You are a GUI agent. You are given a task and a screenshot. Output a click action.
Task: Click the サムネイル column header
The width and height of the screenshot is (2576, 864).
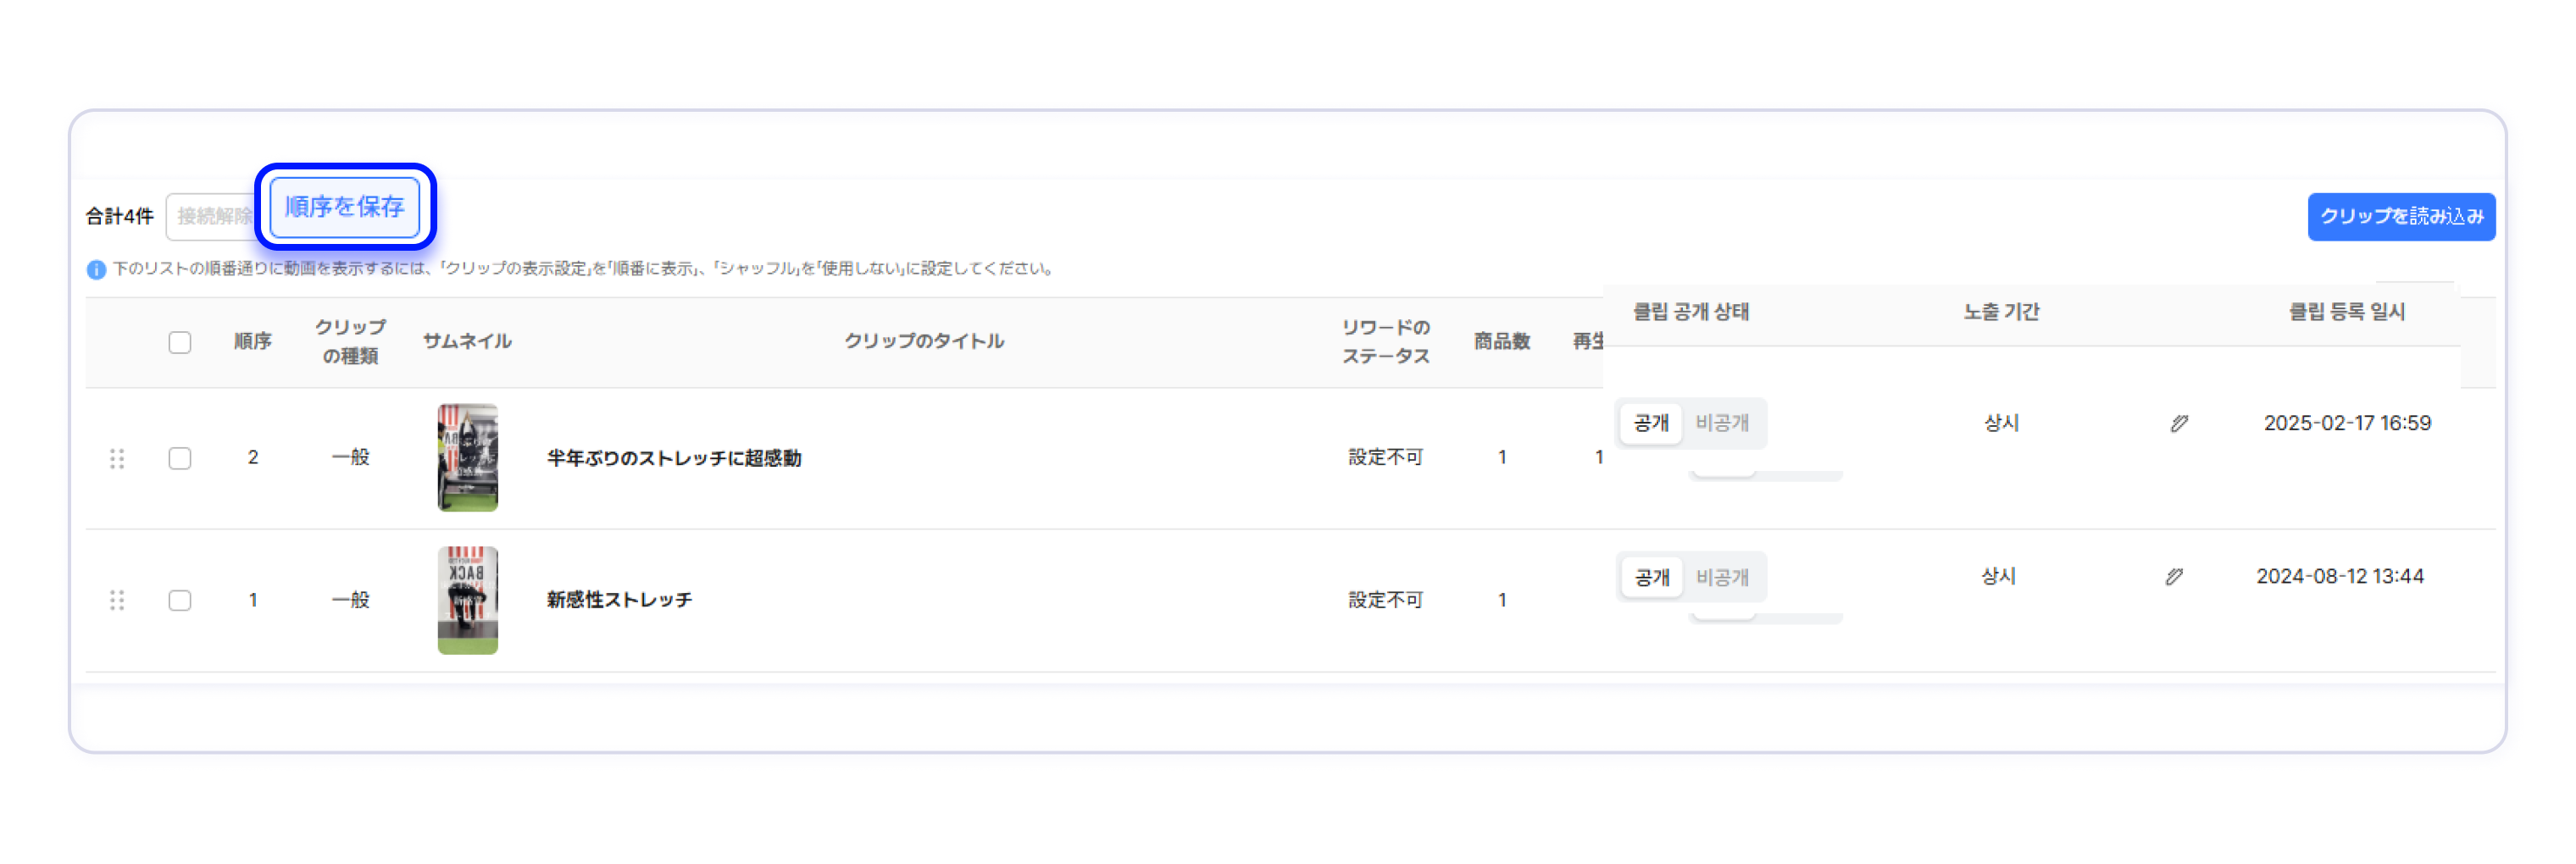[467, 342]
